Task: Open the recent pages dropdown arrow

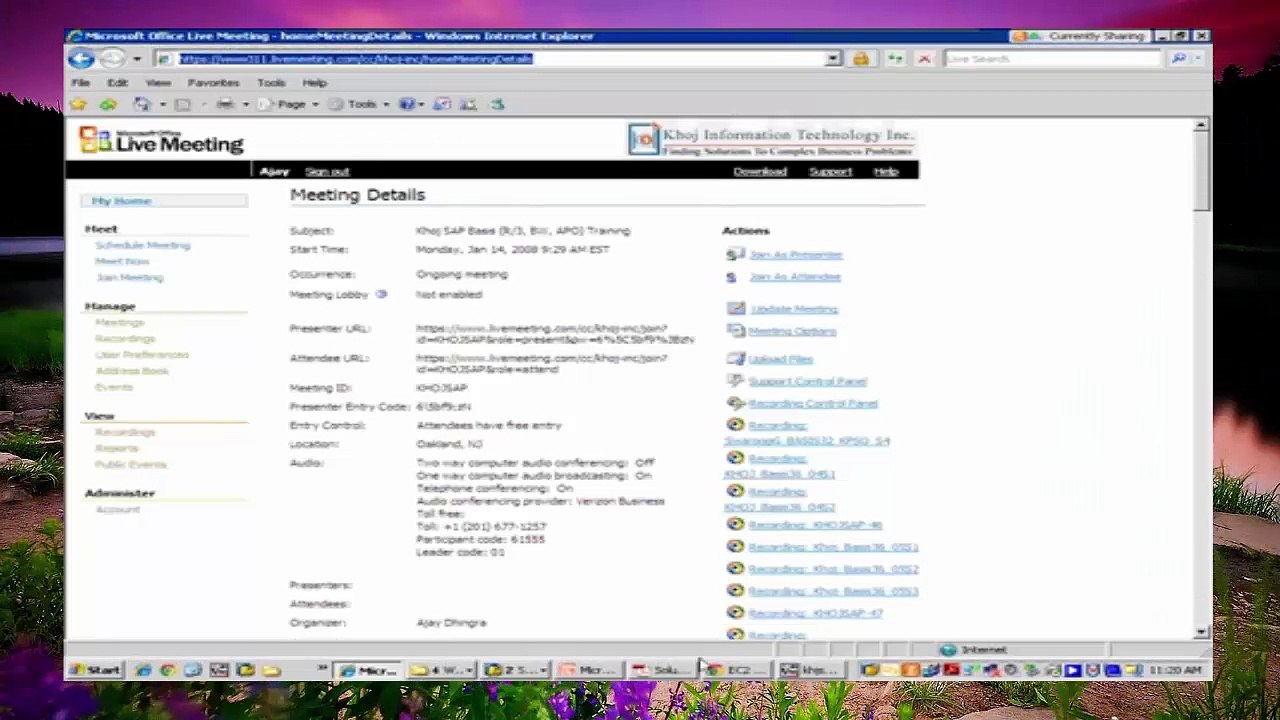Action: tap(137, 59)
